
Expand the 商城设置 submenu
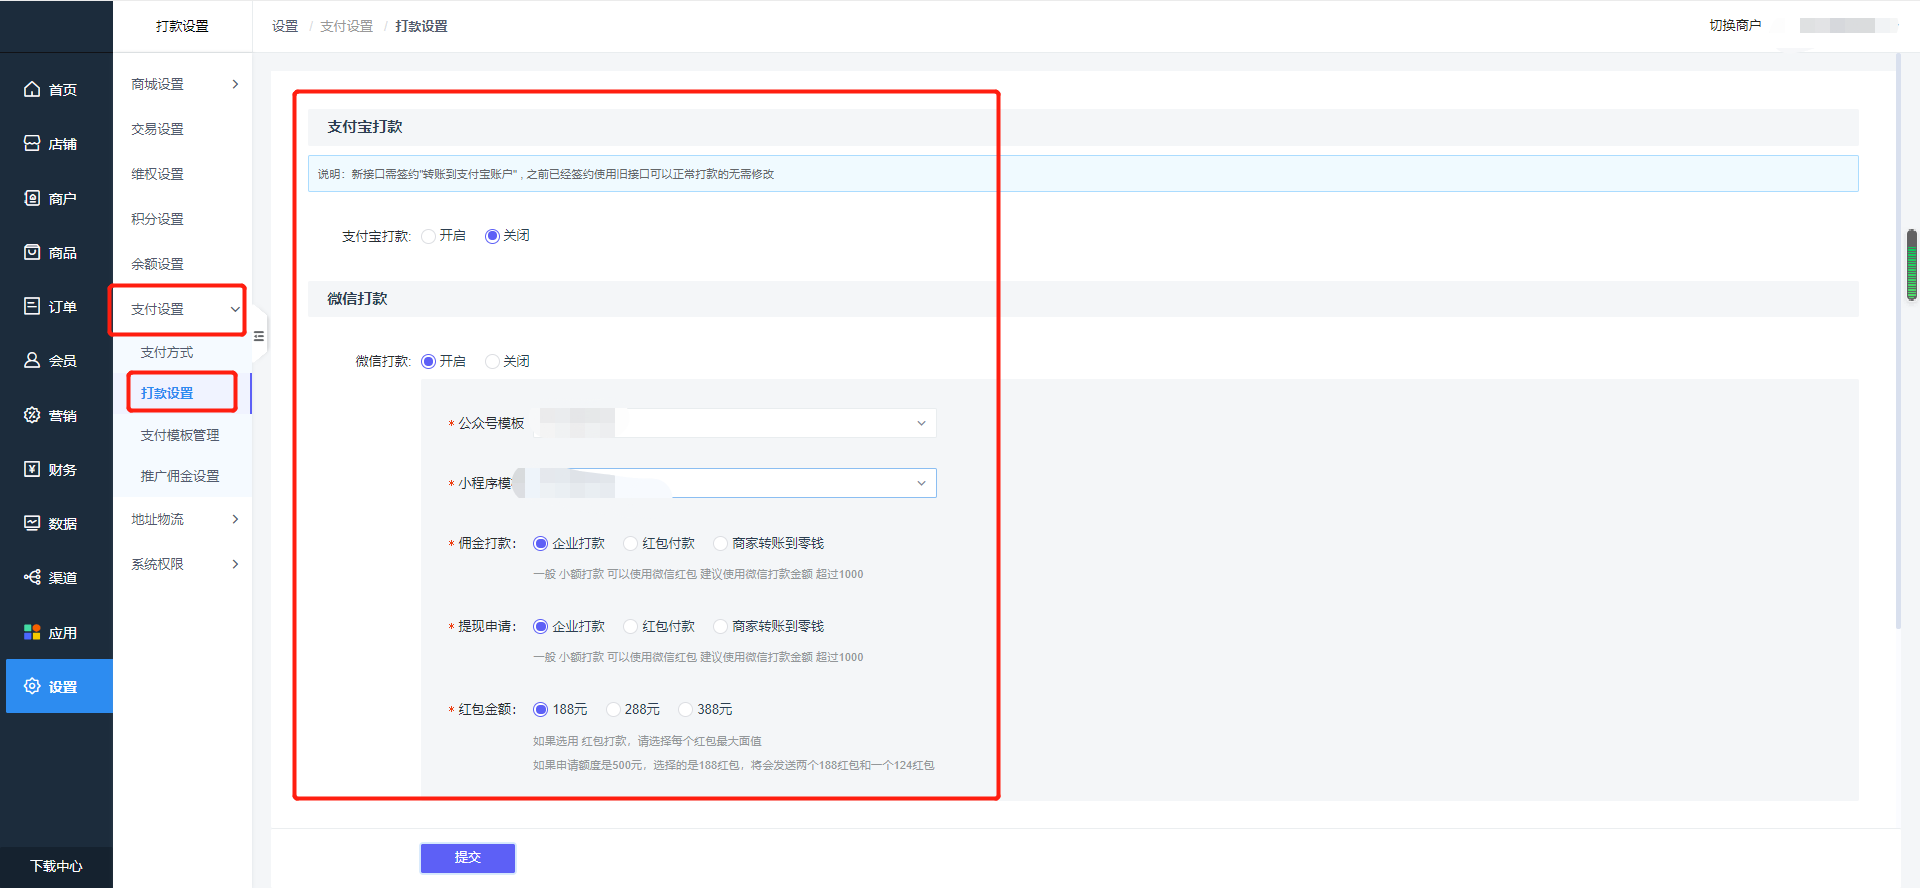[183, 84]
